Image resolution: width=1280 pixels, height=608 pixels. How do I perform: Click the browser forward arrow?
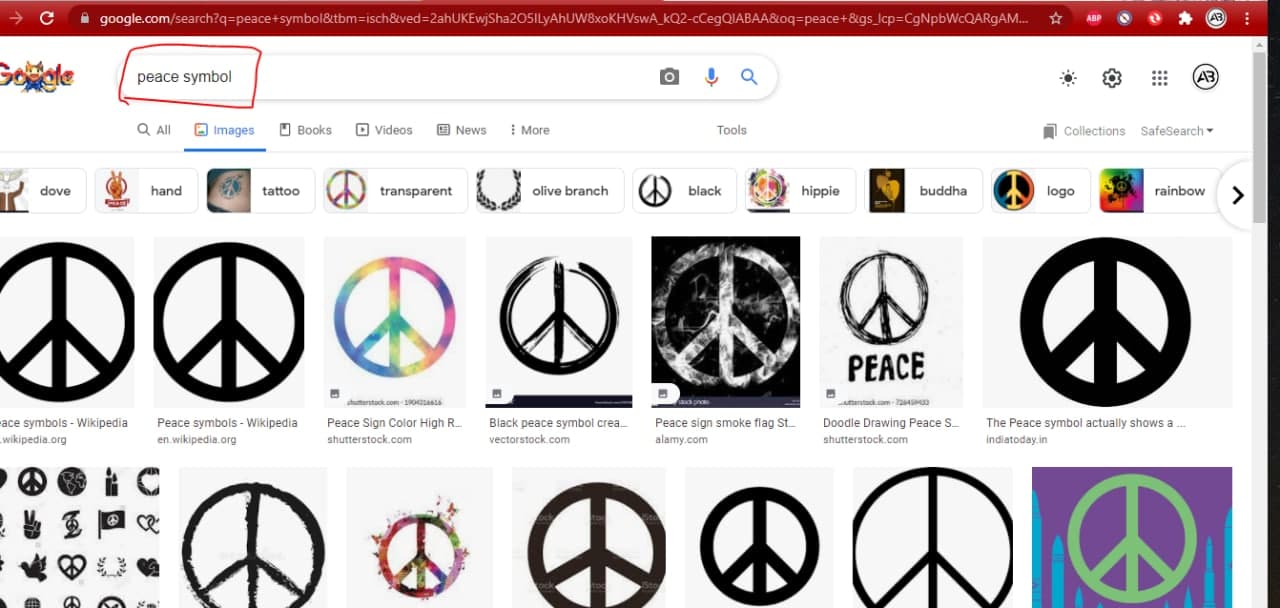[16, 18]
